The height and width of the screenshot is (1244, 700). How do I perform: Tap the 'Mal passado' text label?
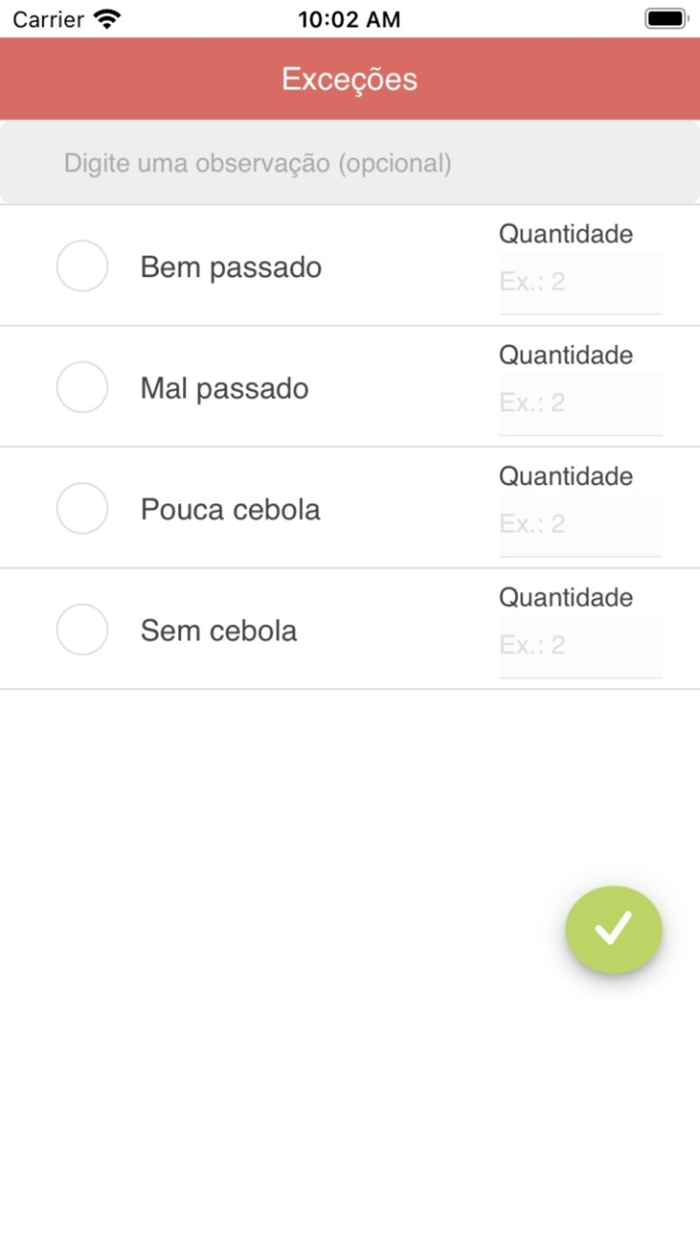tap(224, 389)
